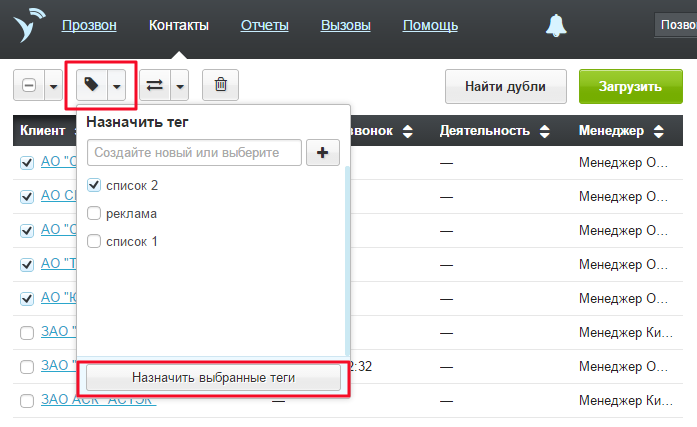
Task: Check the реклама tag checkbox
Action: pos(94,213)
